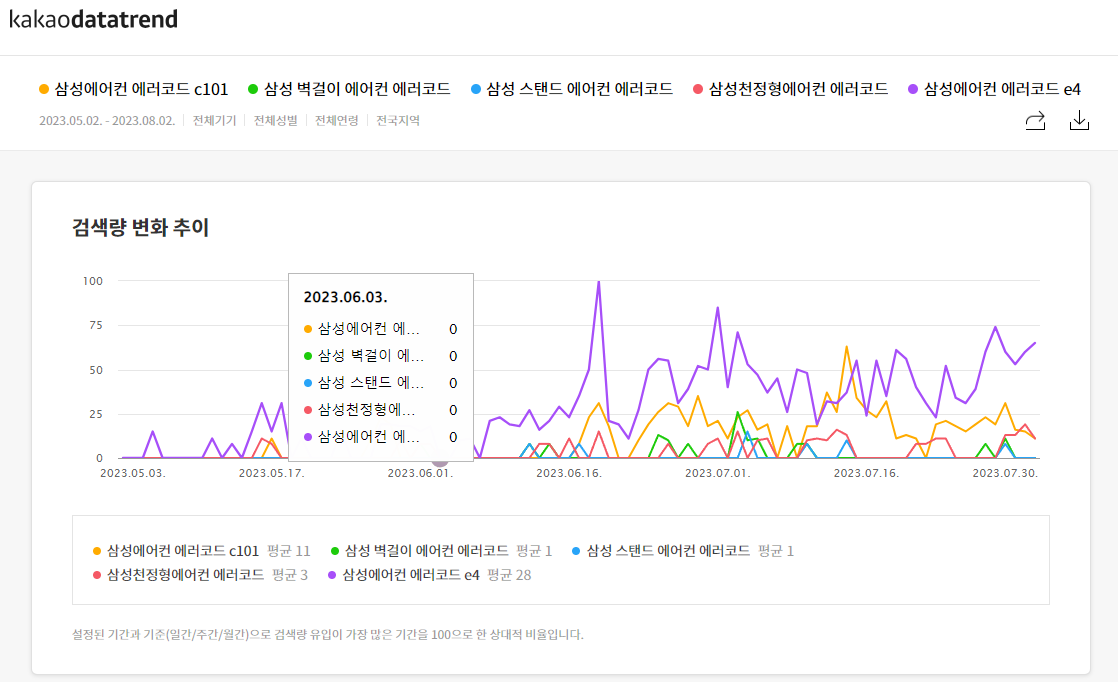The height and width of the screenshot is (682, 1118).
Task: Select keyword 삼성 벽걸이 에어컨 에러코드 at top
Action: 357,89
